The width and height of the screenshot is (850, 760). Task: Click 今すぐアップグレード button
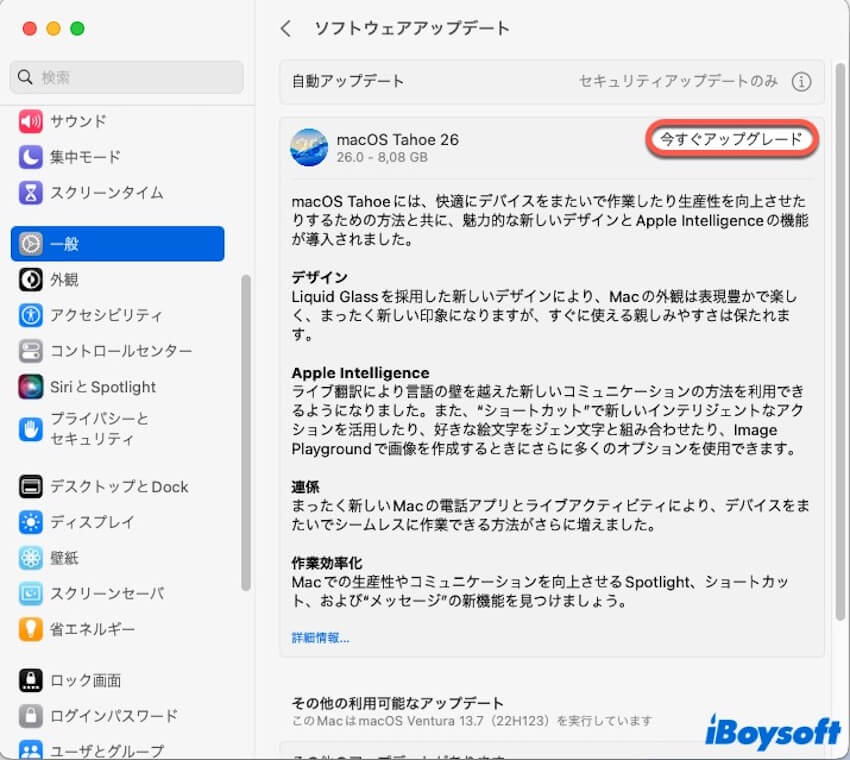(731, 139)
